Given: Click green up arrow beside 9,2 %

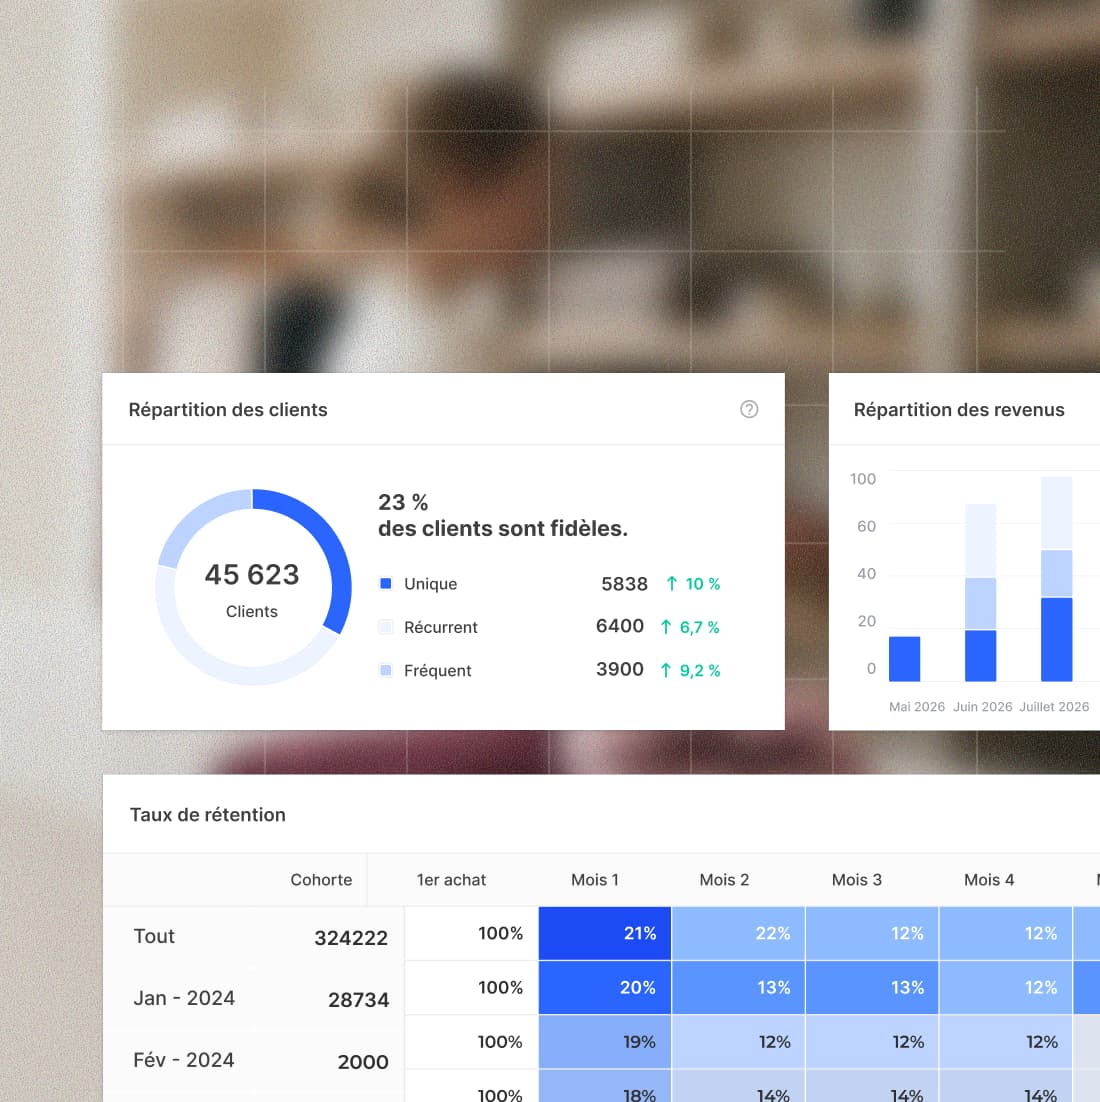Looking at the screenshot, I should (x=666, y=670).
